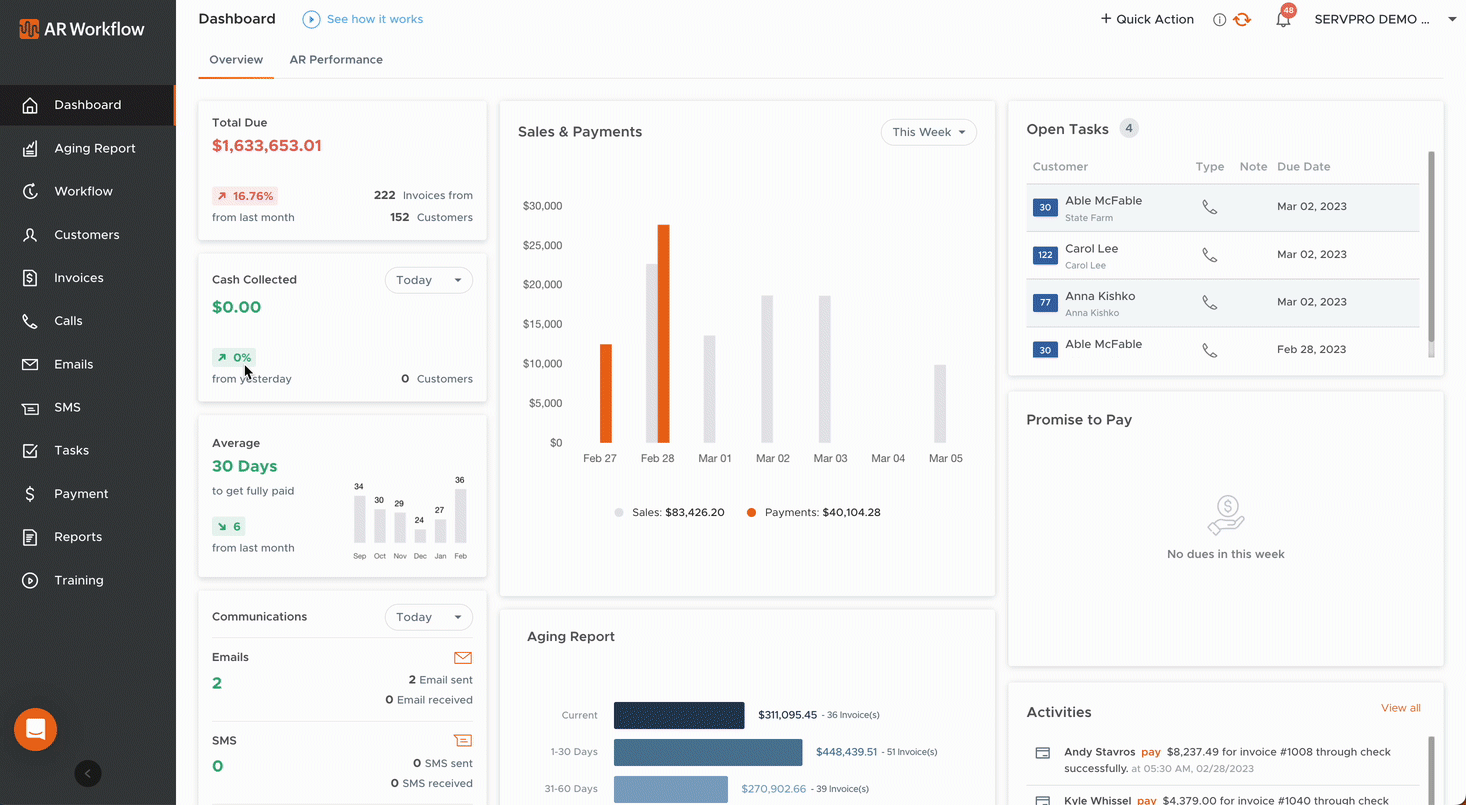
Task: Open Aging Report from the sidebar
Action: [94, 148]
